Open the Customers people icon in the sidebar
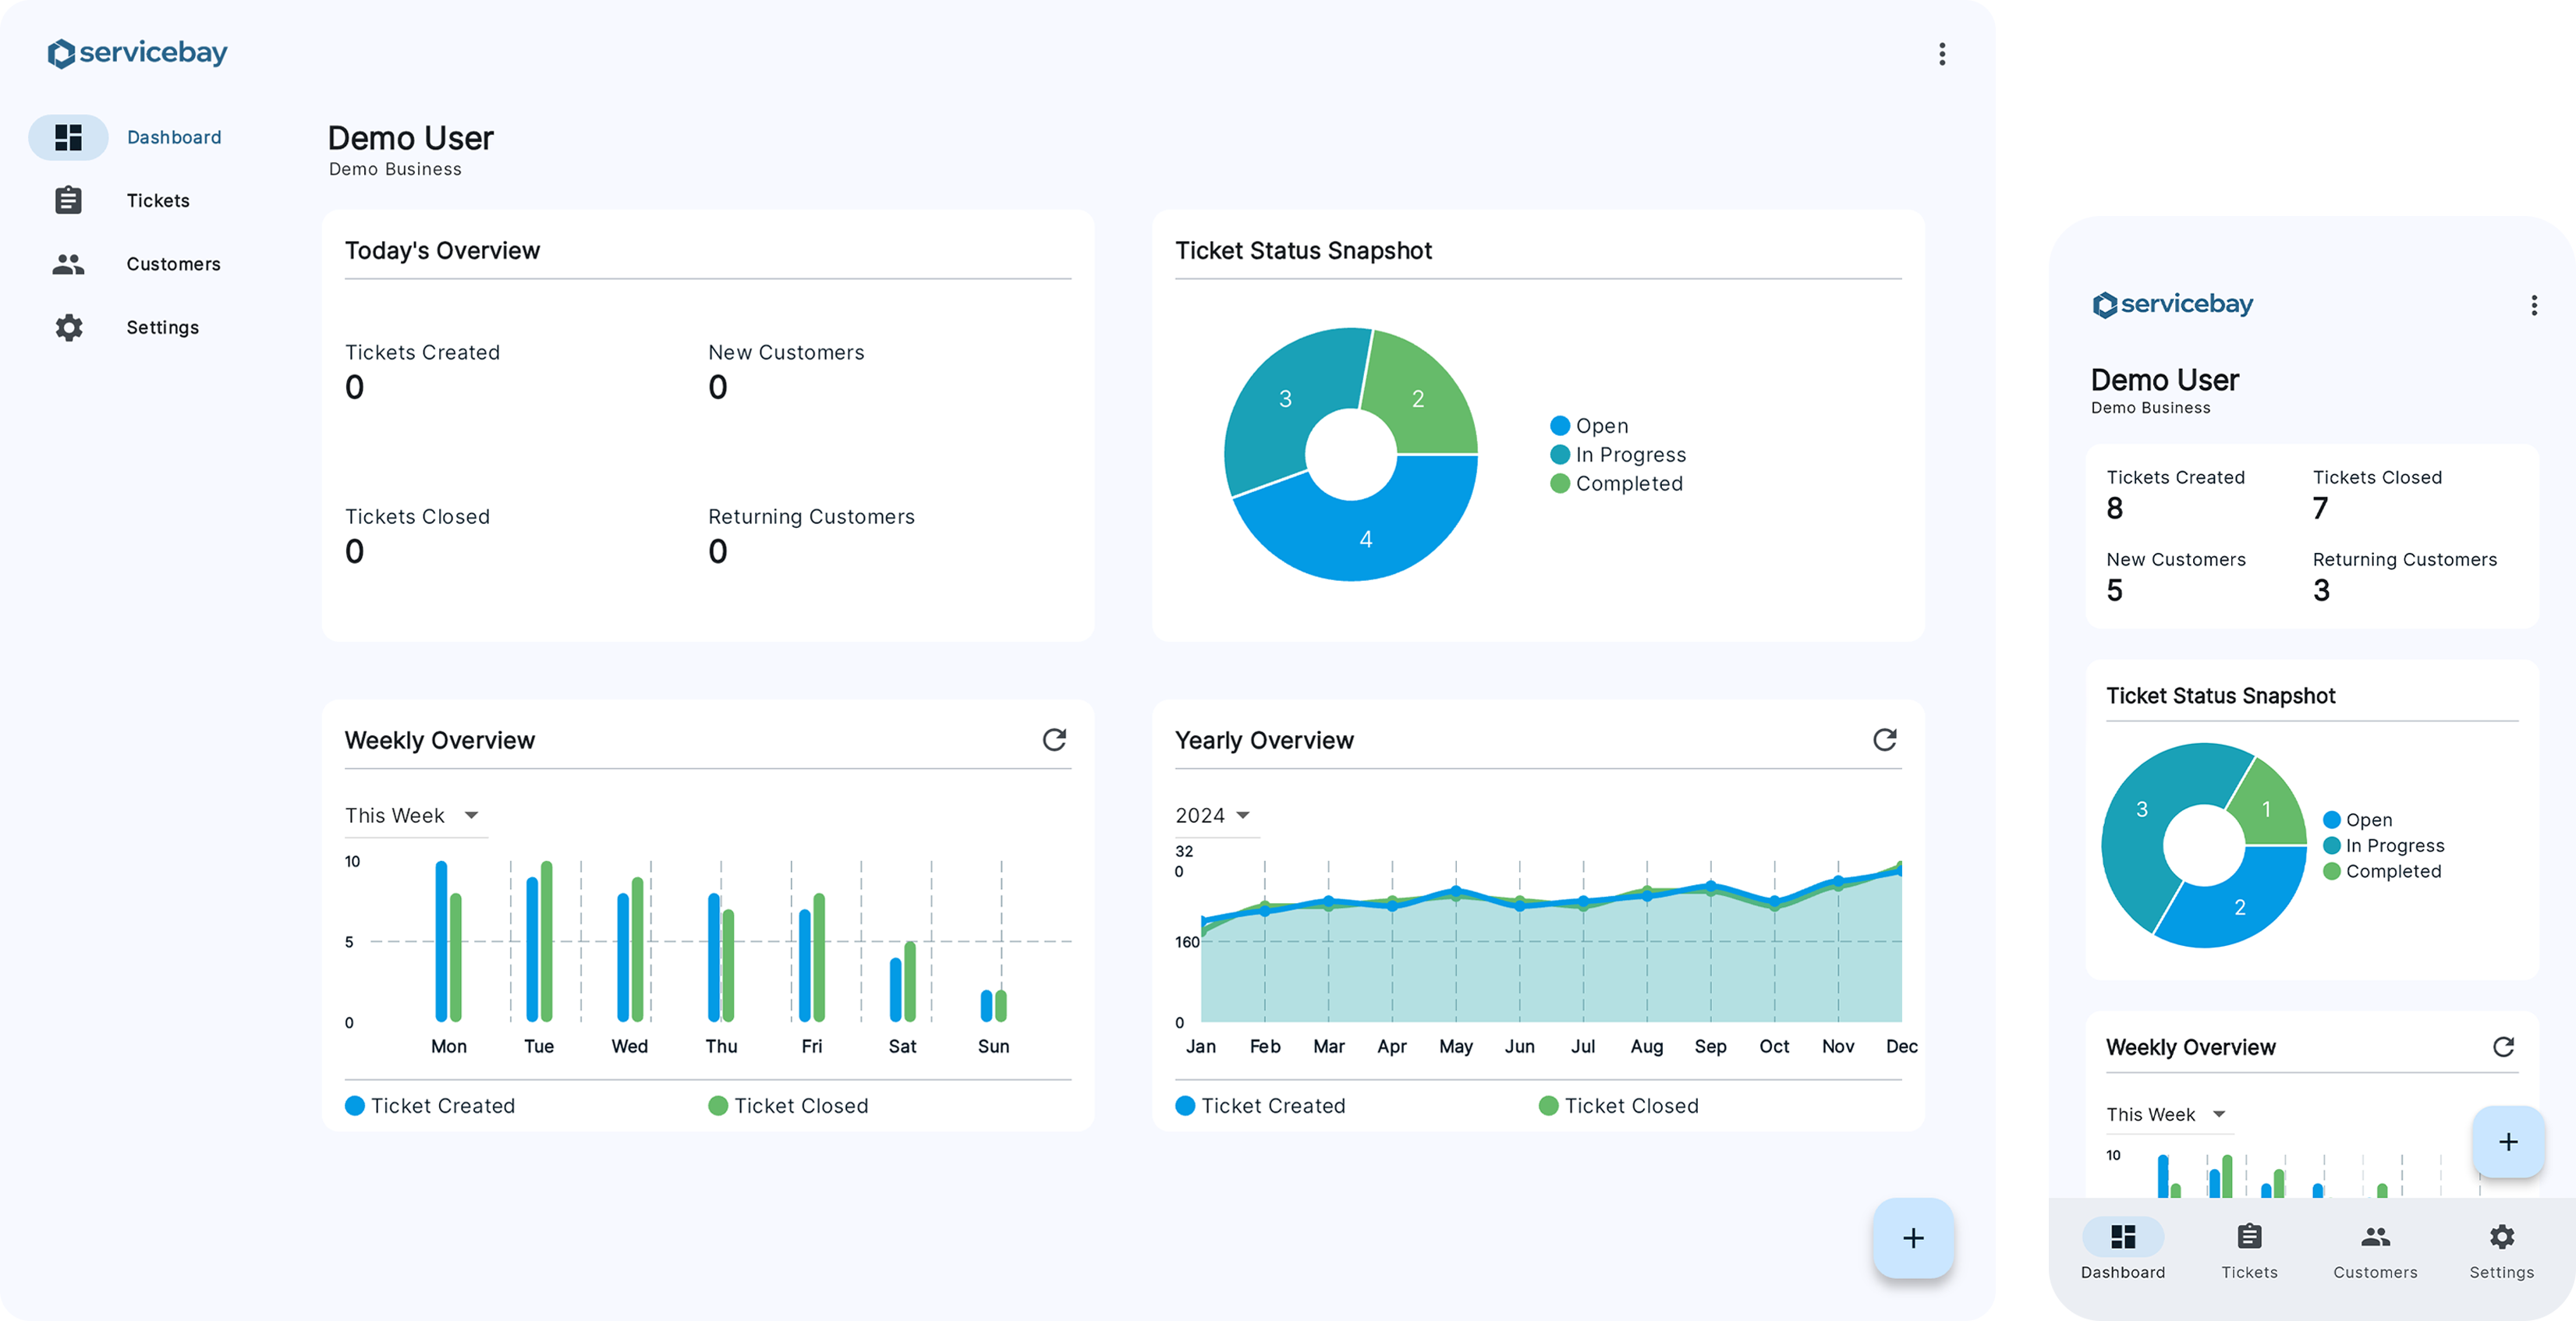 pyautogui.click(x=68, y=264)
